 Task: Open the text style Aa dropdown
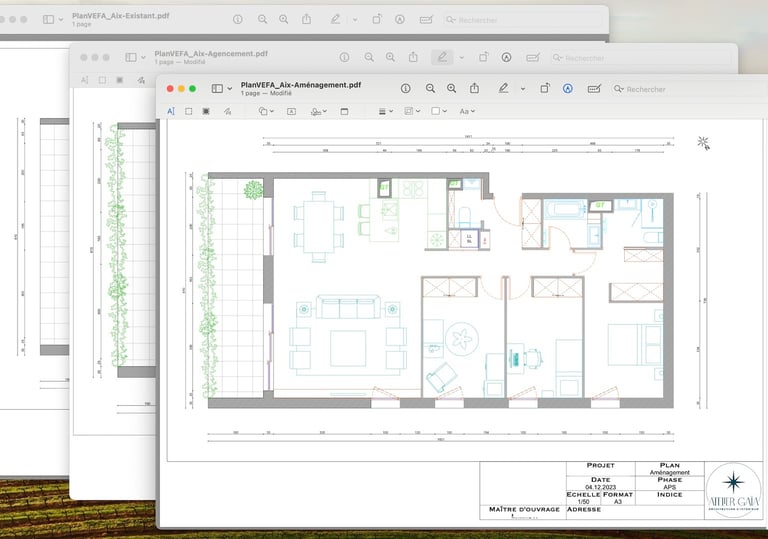(x=467, y=111)
